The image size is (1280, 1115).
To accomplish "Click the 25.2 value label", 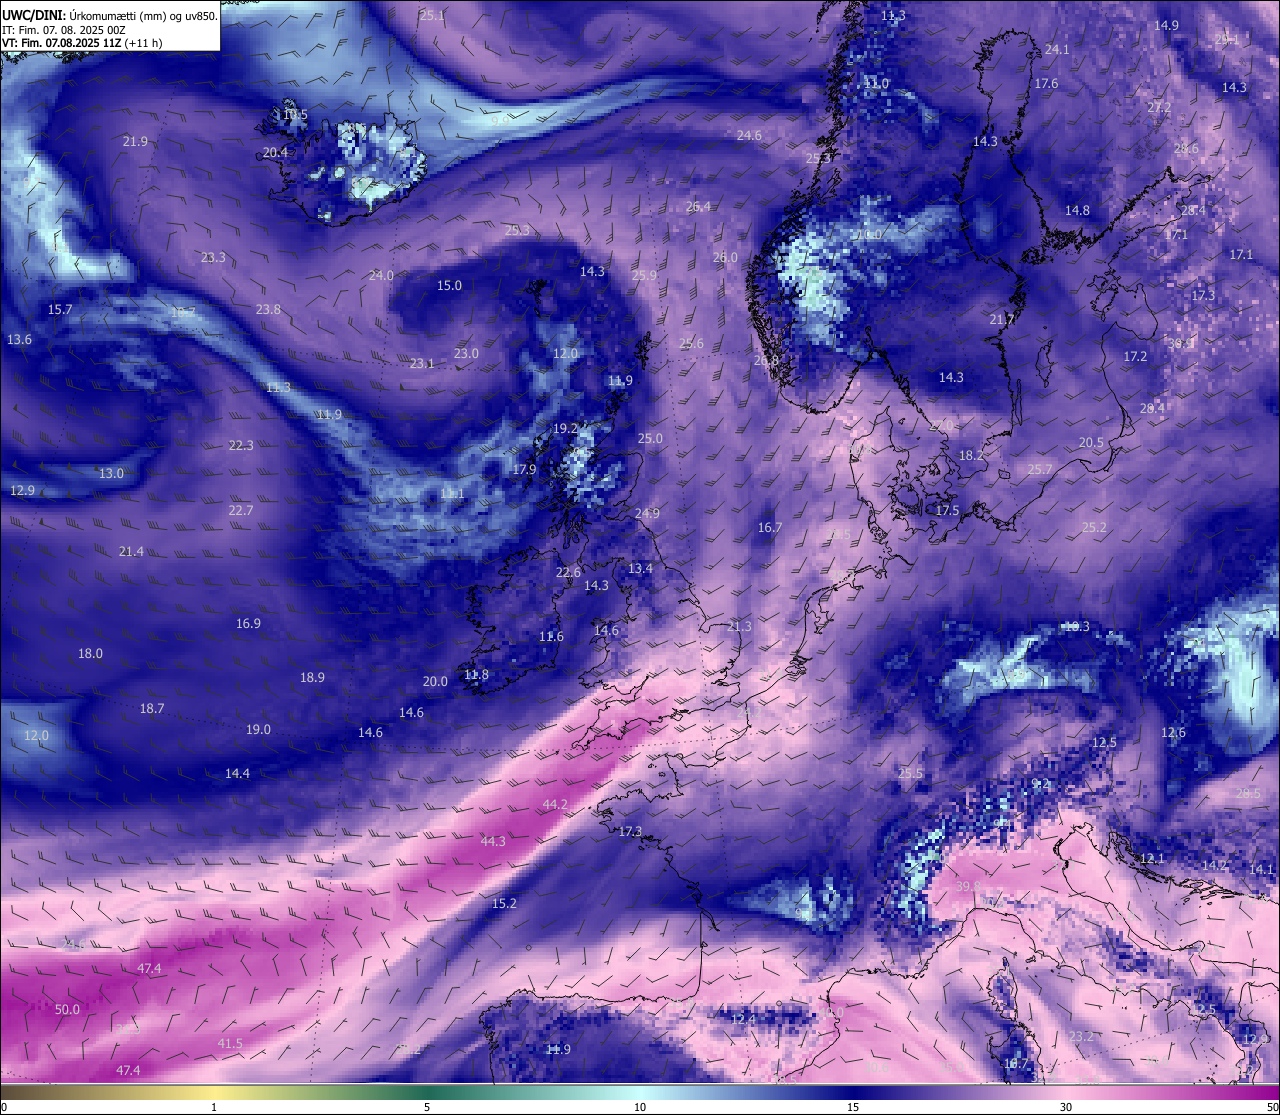I will click(x=1094, y=528).
